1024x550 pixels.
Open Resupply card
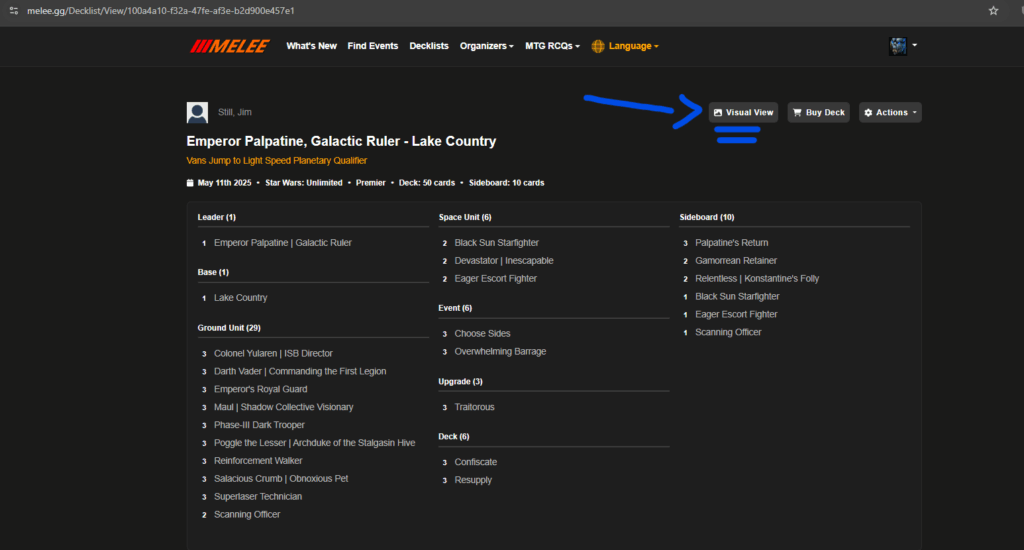point(473,480)
